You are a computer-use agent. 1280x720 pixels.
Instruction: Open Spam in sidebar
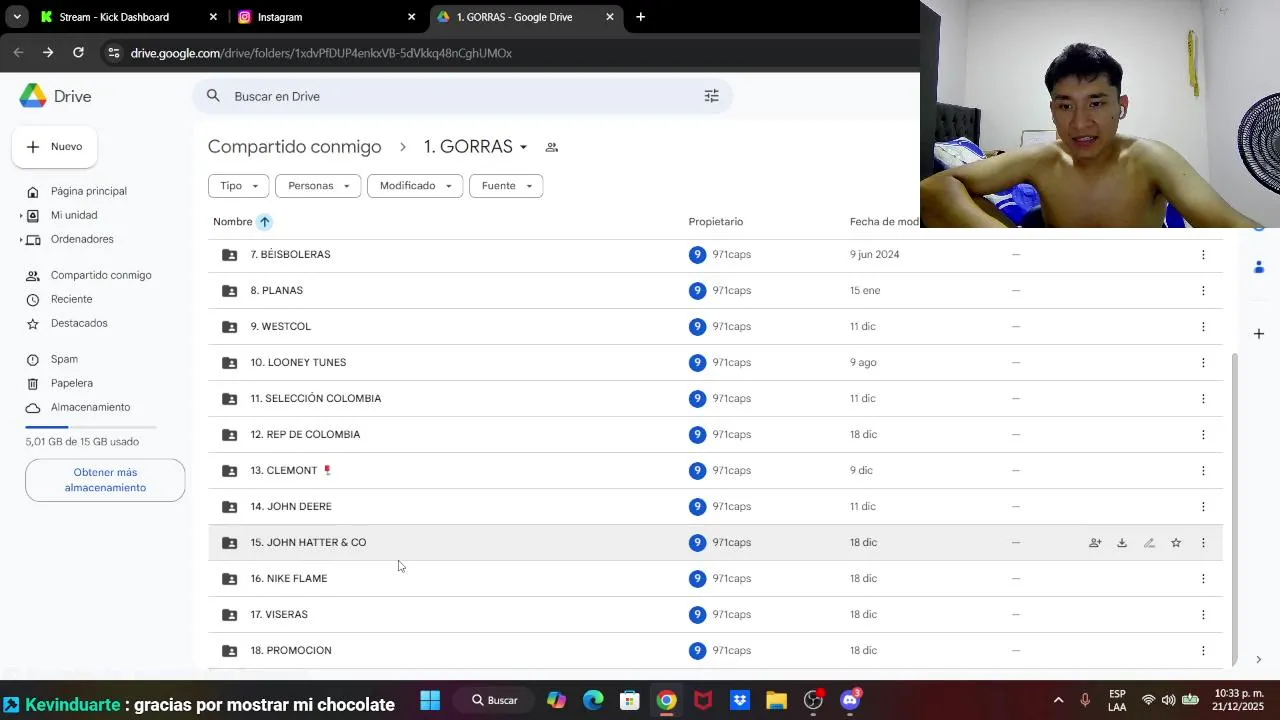[x=64, y=359]
